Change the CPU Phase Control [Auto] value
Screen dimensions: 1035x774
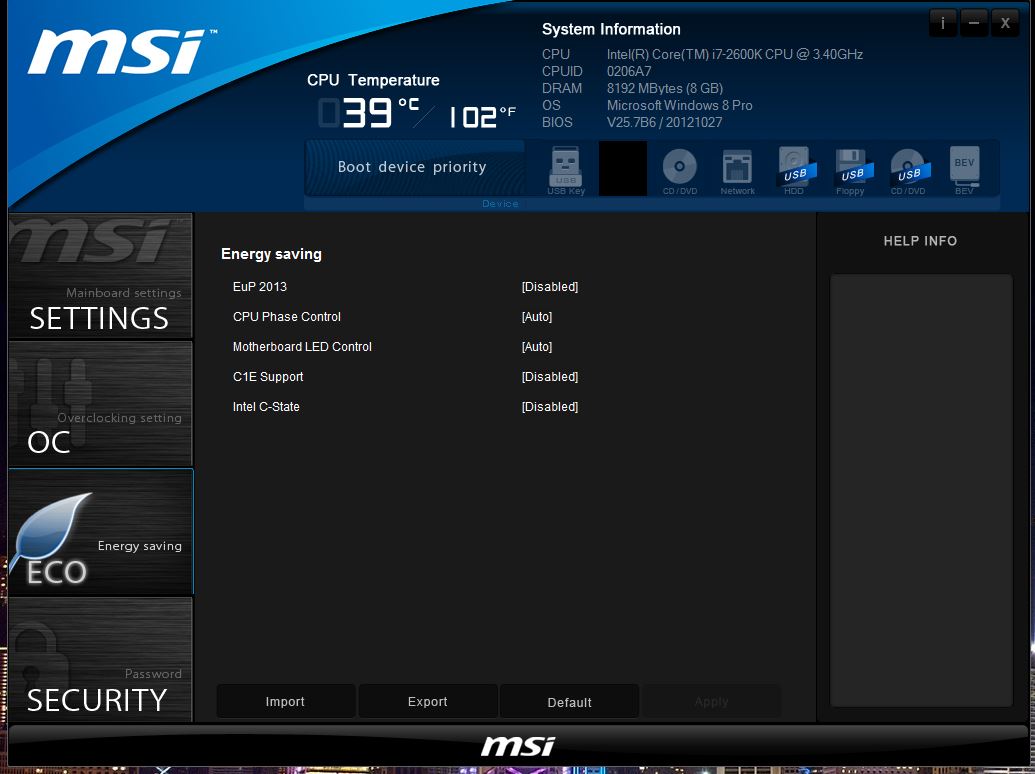(x=537, y=317)
